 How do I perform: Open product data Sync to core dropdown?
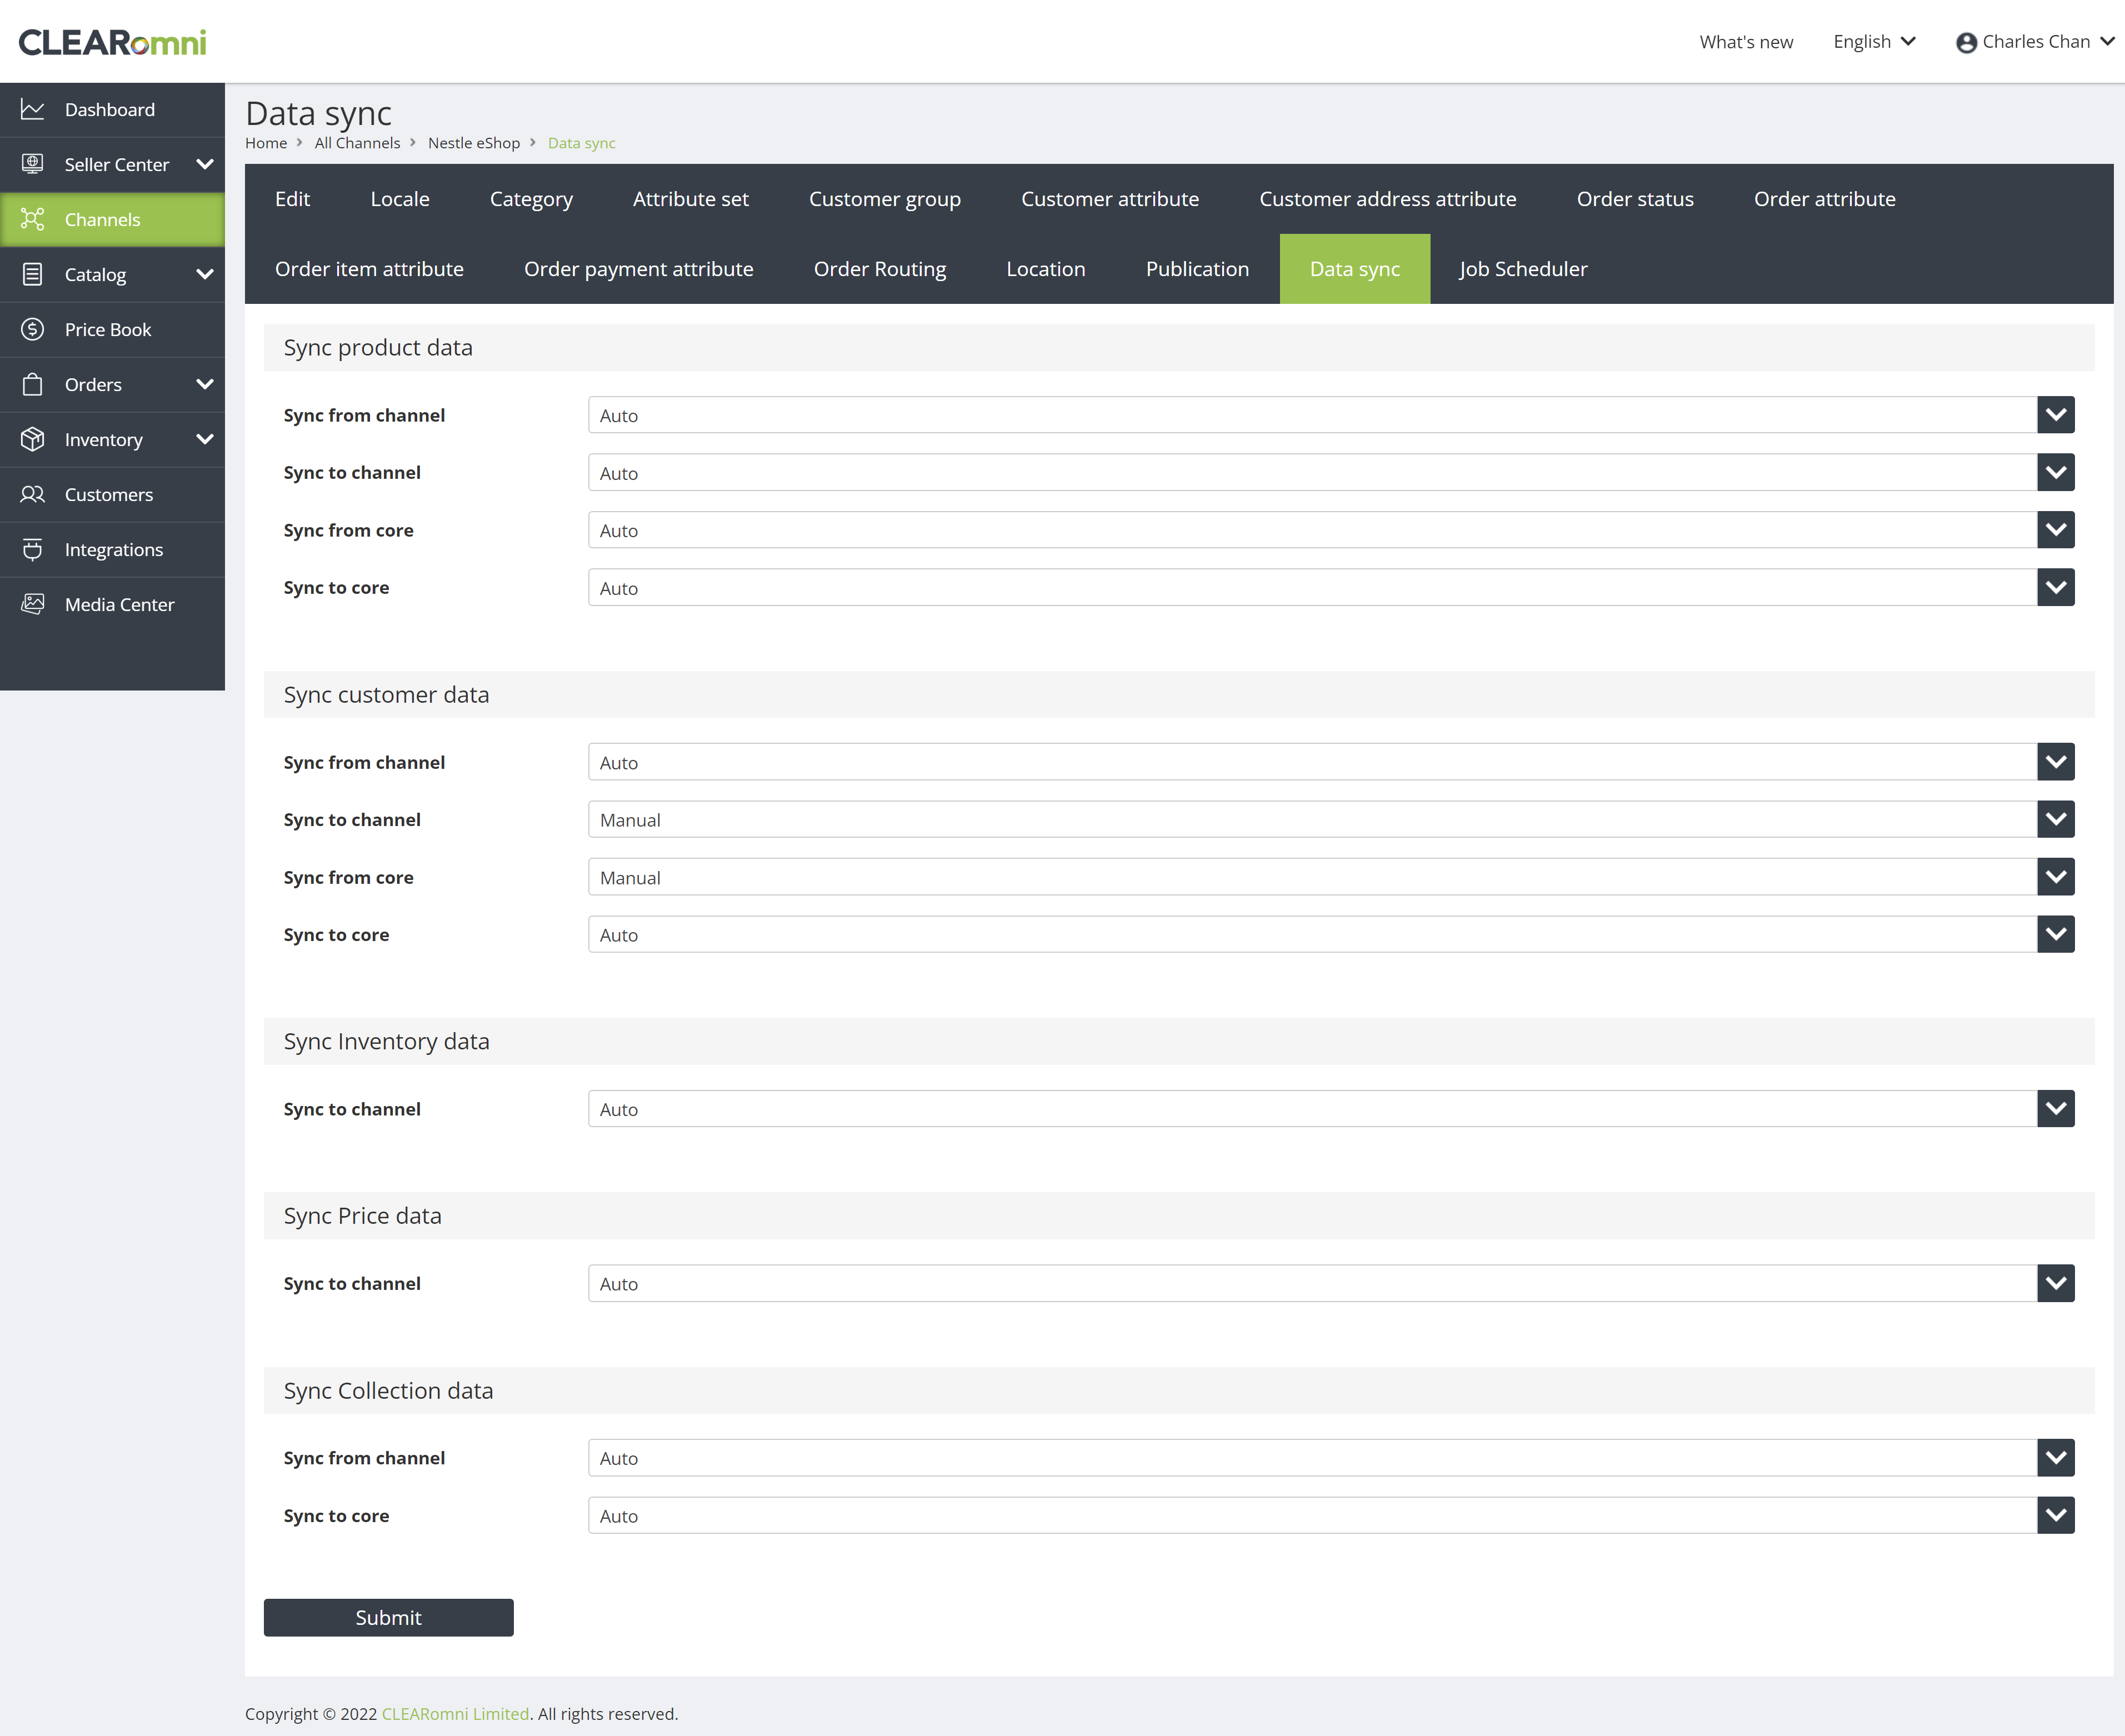point(1331,588)
